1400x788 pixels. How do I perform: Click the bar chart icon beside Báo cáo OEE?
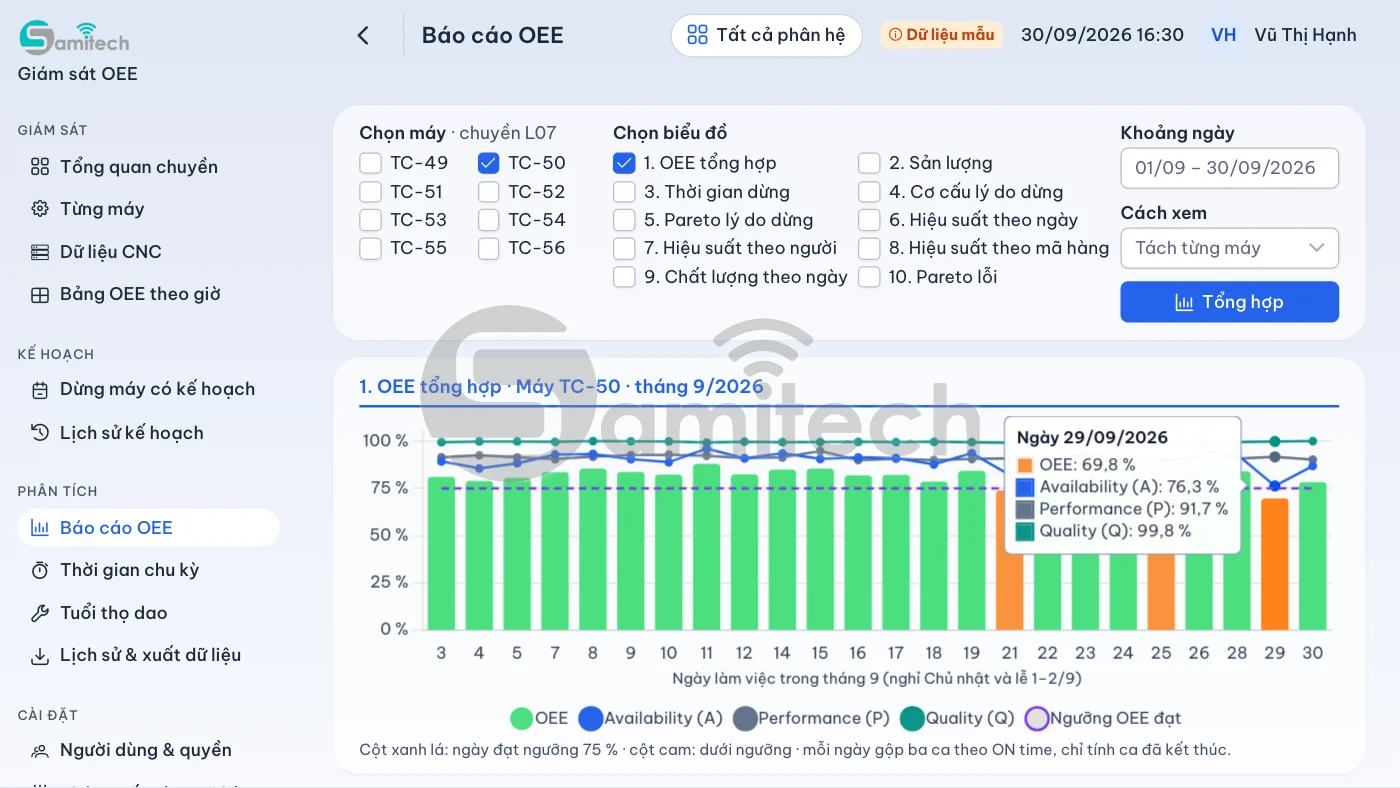click(40, 528)
